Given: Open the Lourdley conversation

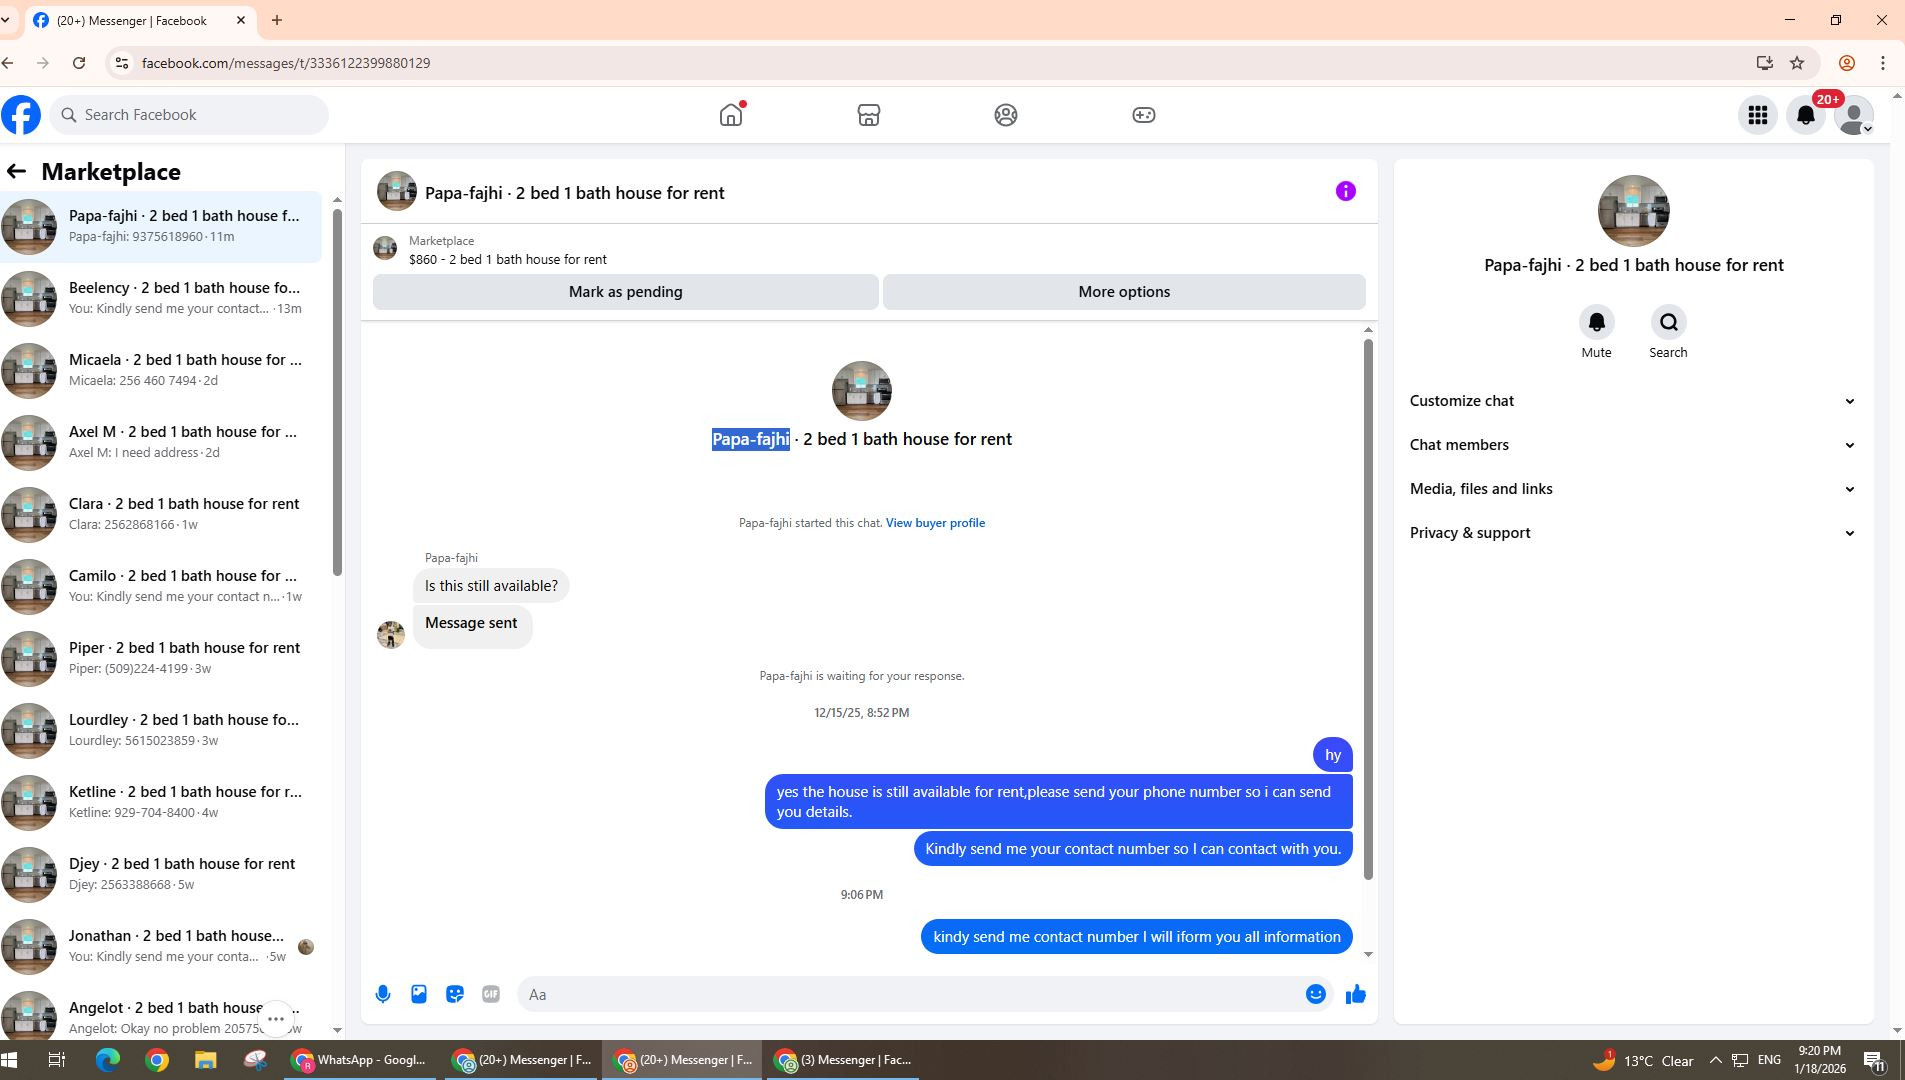Looking at the screenshot, I should [161, 730].
